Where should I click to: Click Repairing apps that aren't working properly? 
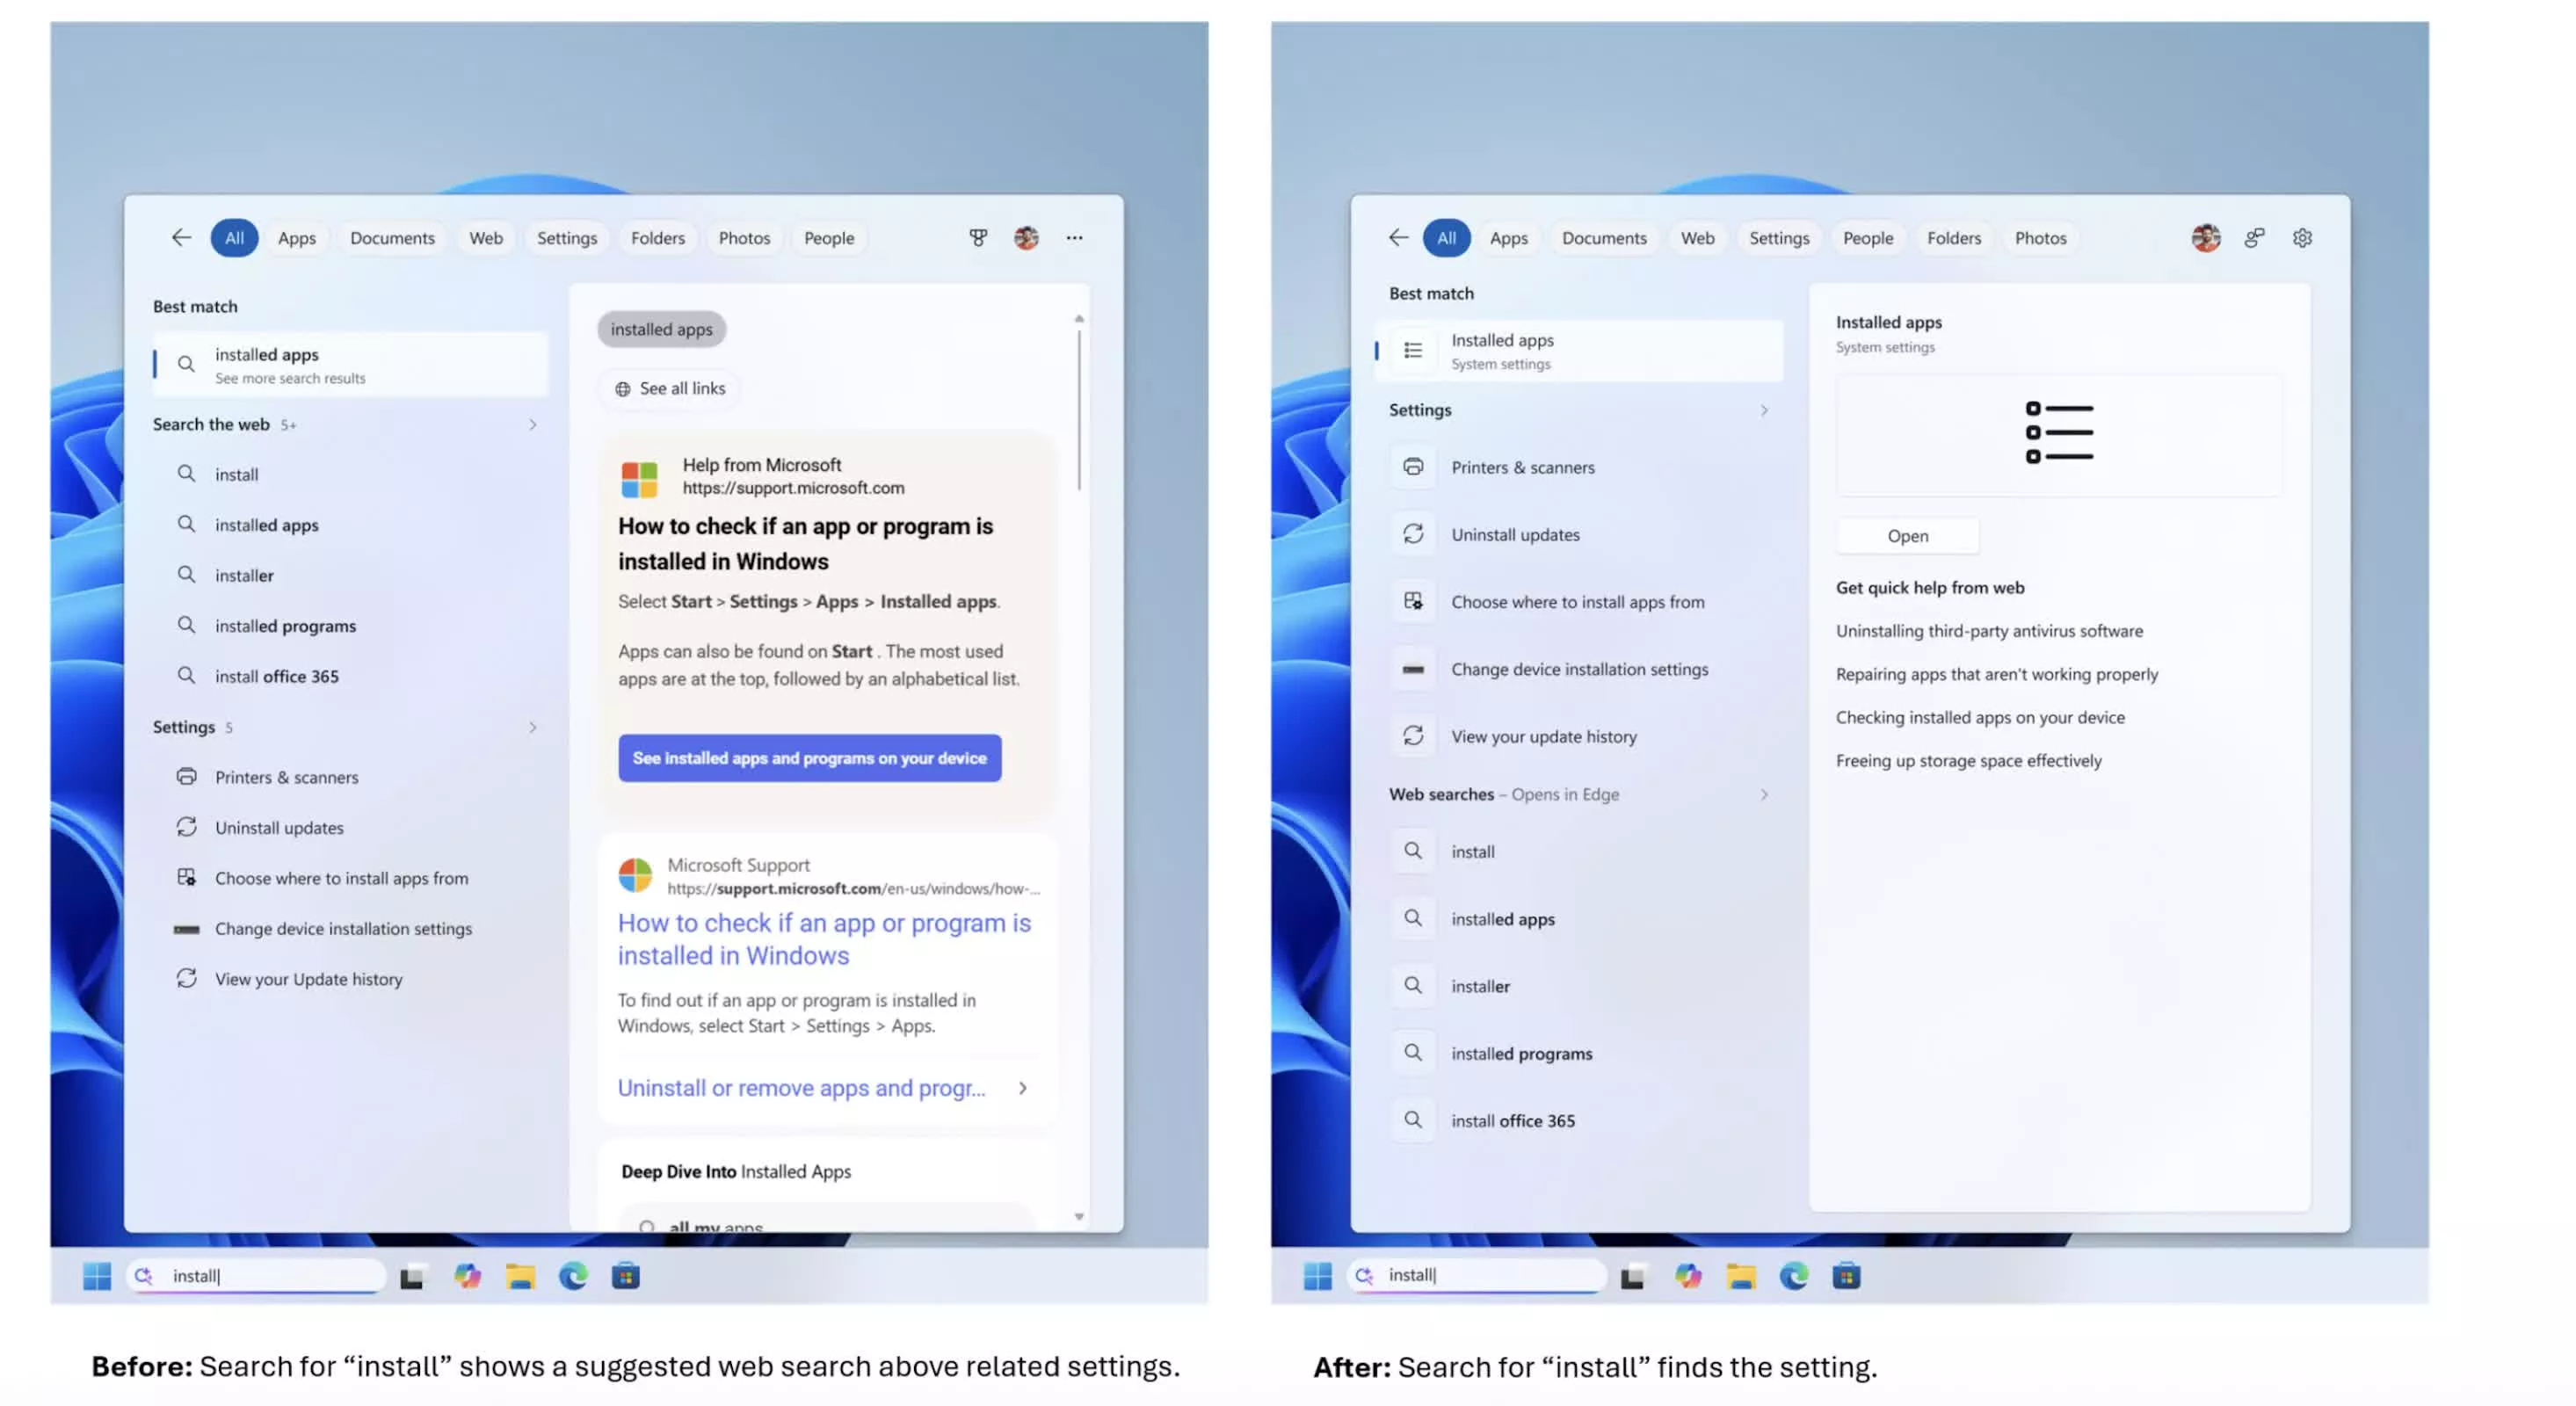click(1996, 674)
